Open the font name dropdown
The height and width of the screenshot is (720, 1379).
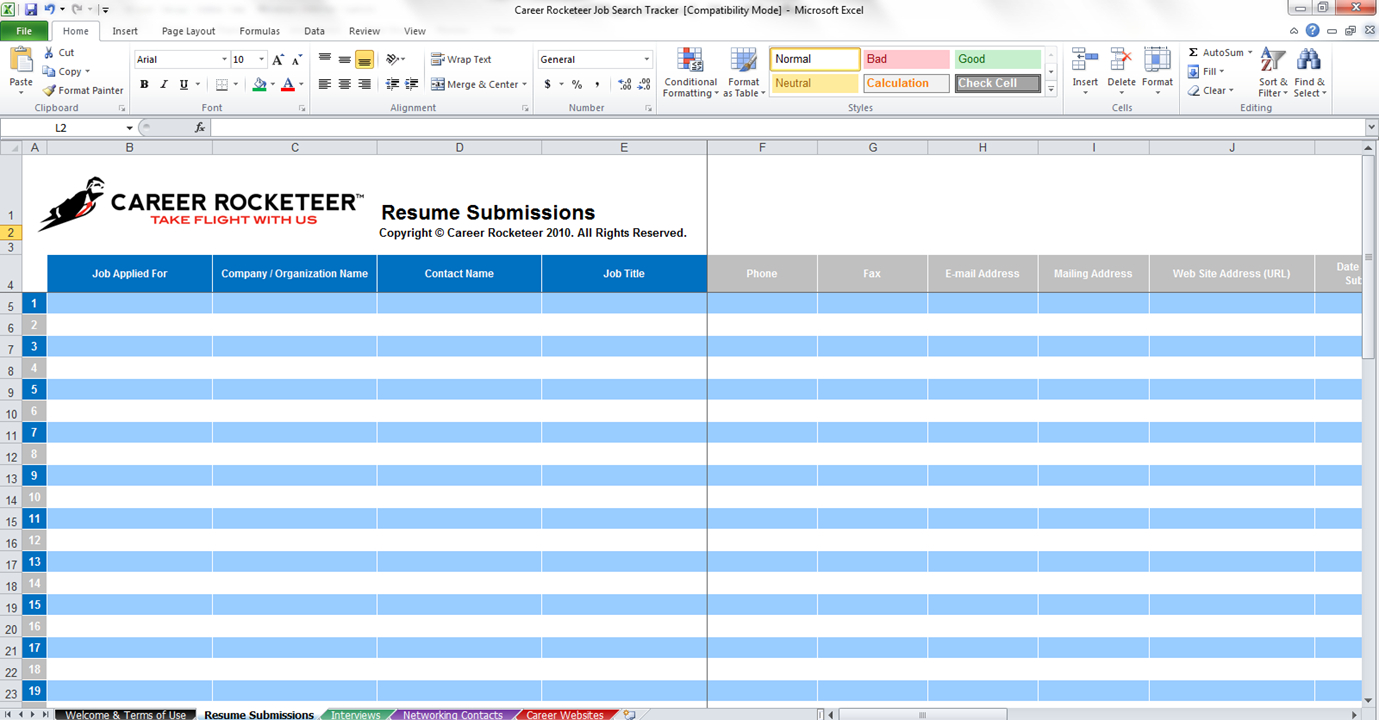coord(223,60)
